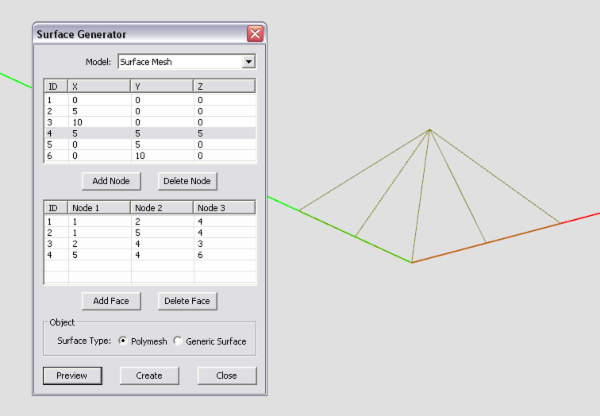Select the Polymesh radio button
The height and width of the screenshot is (416, 600).
click(123, 341)
